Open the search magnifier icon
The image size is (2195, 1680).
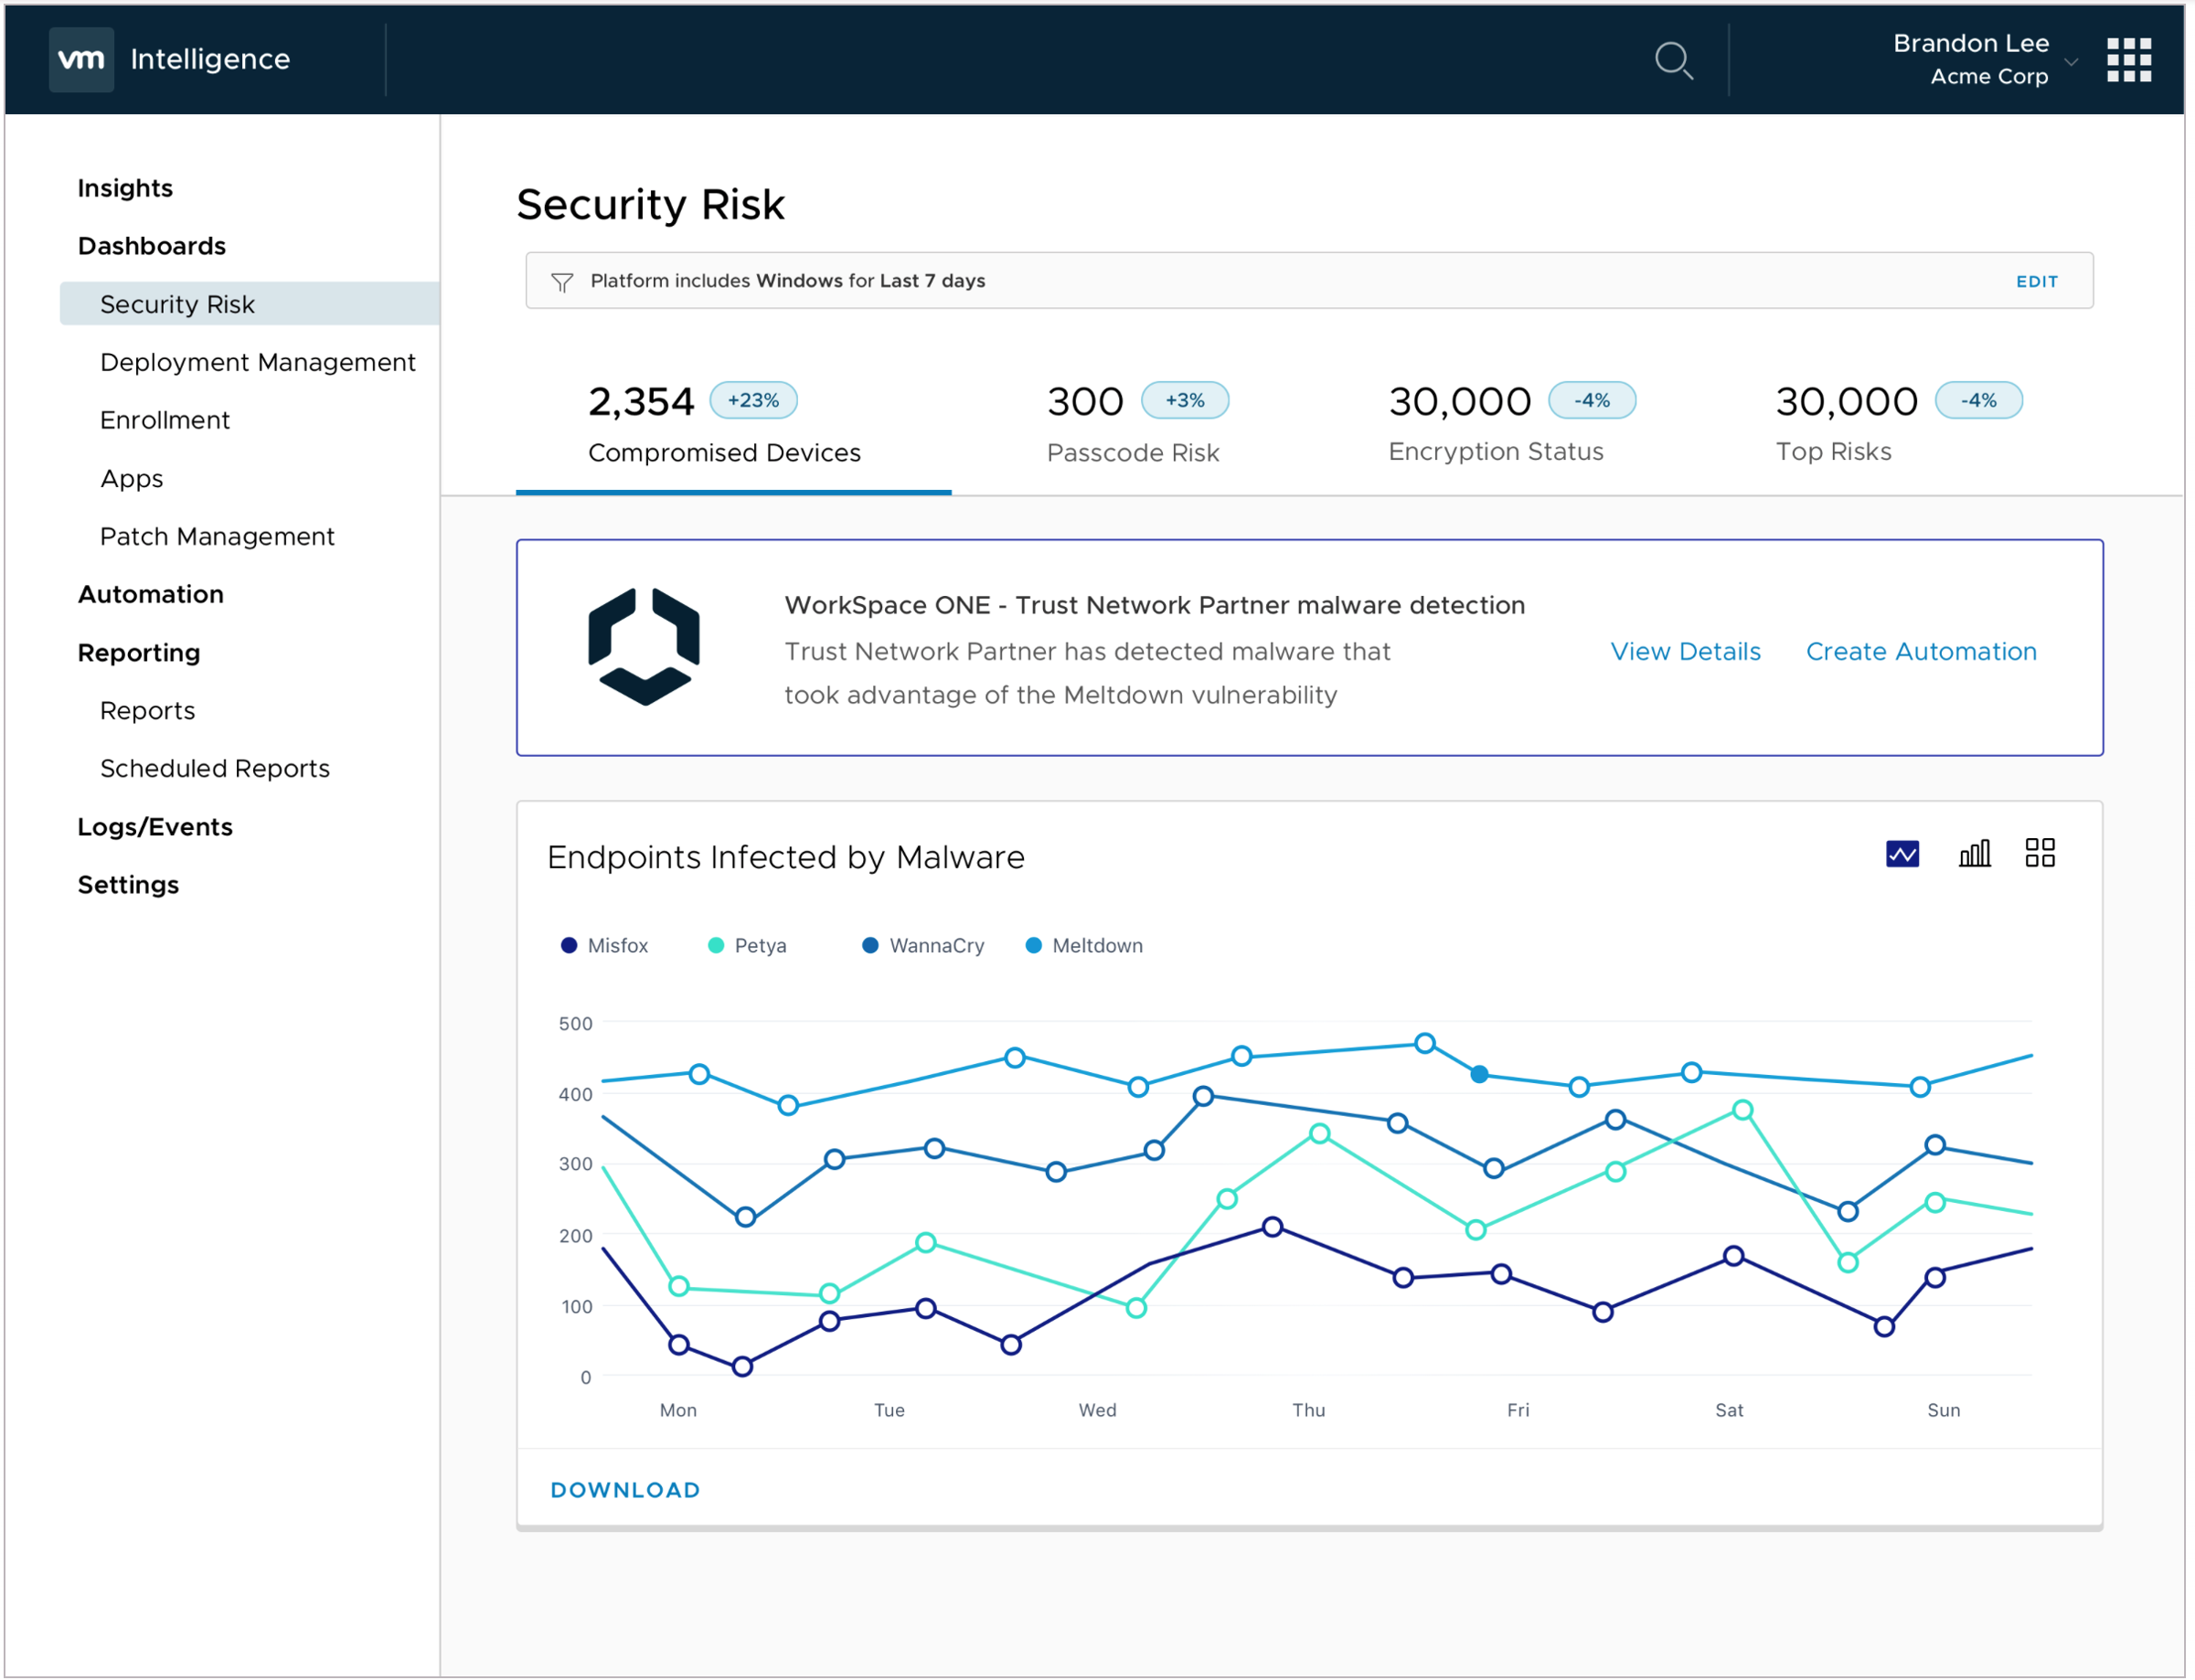(x=1673, y=60)
